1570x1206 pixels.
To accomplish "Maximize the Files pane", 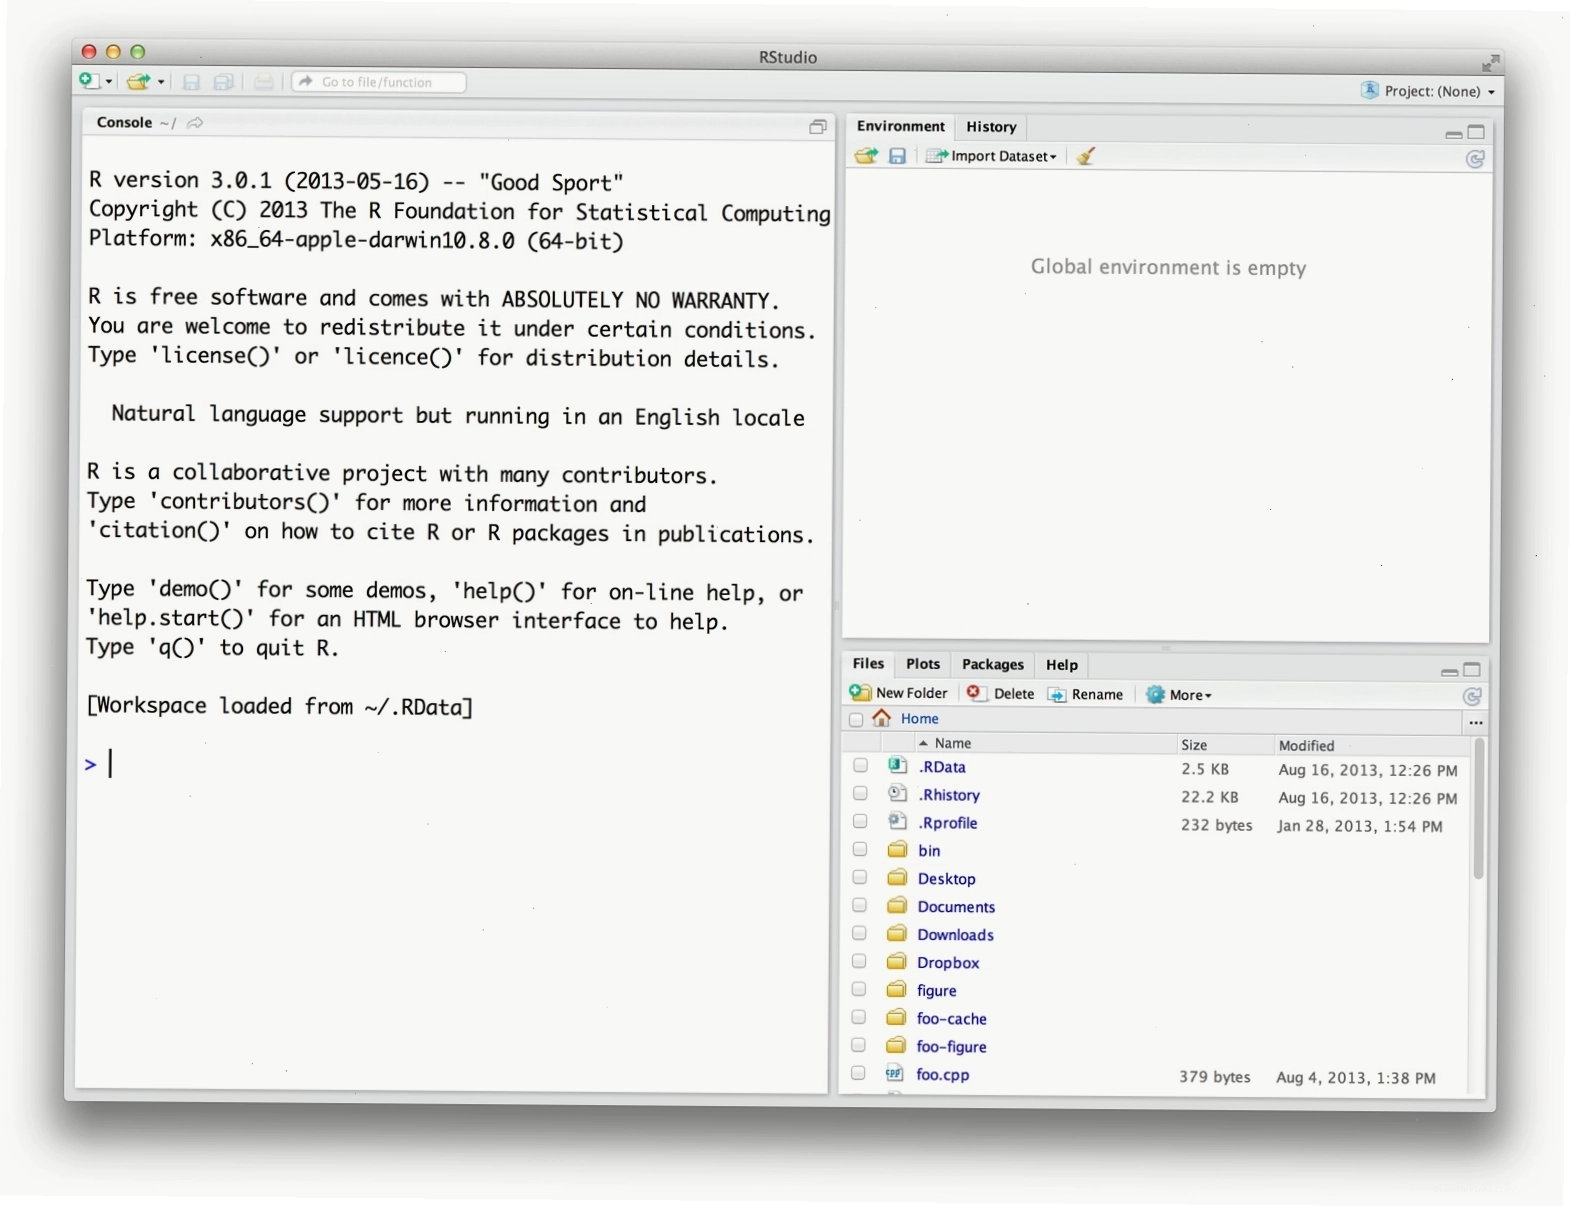I will (1472, 670).
